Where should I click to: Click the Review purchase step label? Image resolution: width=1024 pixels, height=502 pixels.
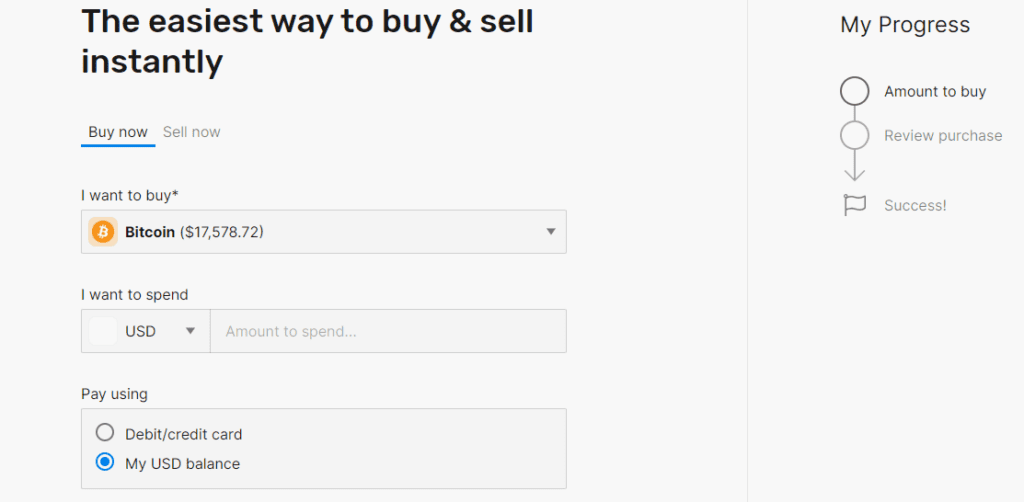942,135
